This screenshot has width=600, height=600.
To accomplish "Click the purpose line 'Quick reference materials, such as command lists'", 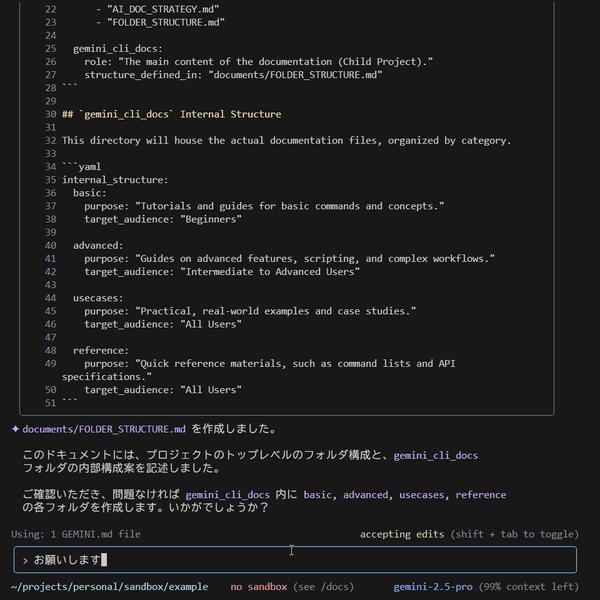I will coord(270,363).
